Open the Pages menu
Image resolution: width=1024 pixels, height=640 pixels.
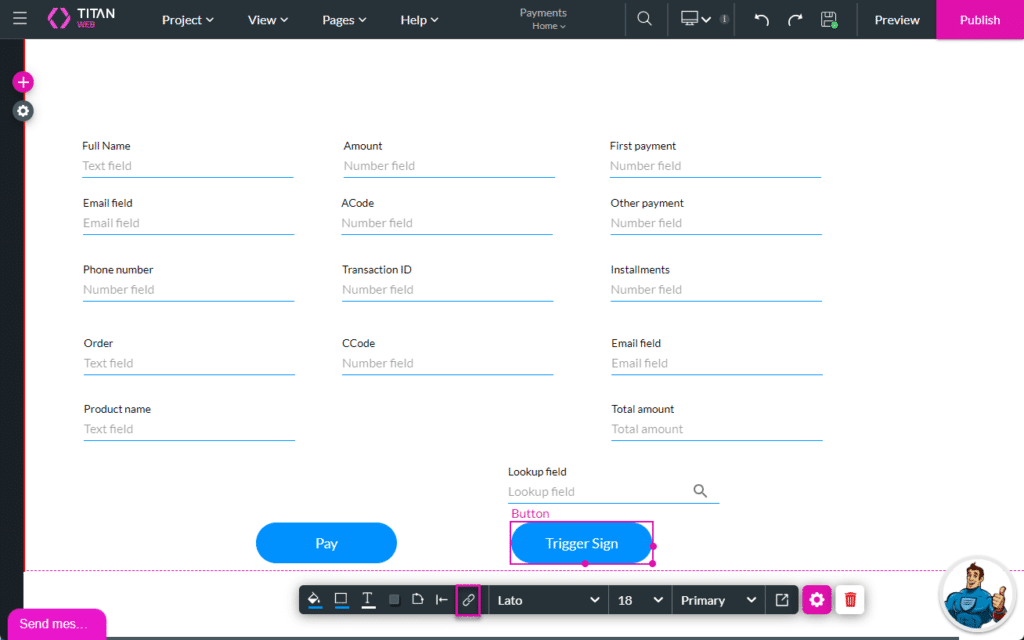point(344,20)
